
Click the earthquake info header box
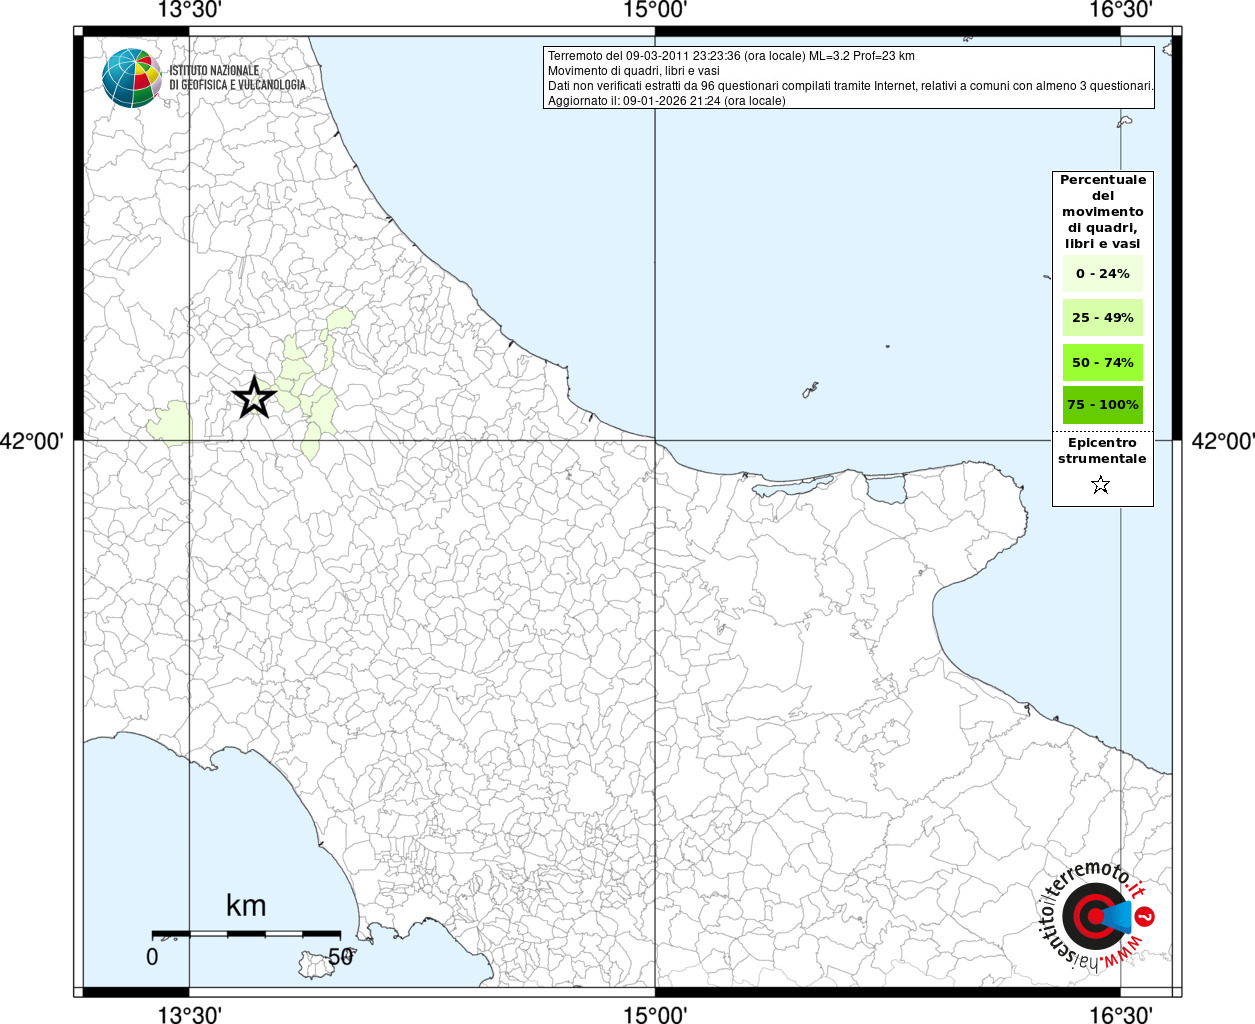click(849, 77)
